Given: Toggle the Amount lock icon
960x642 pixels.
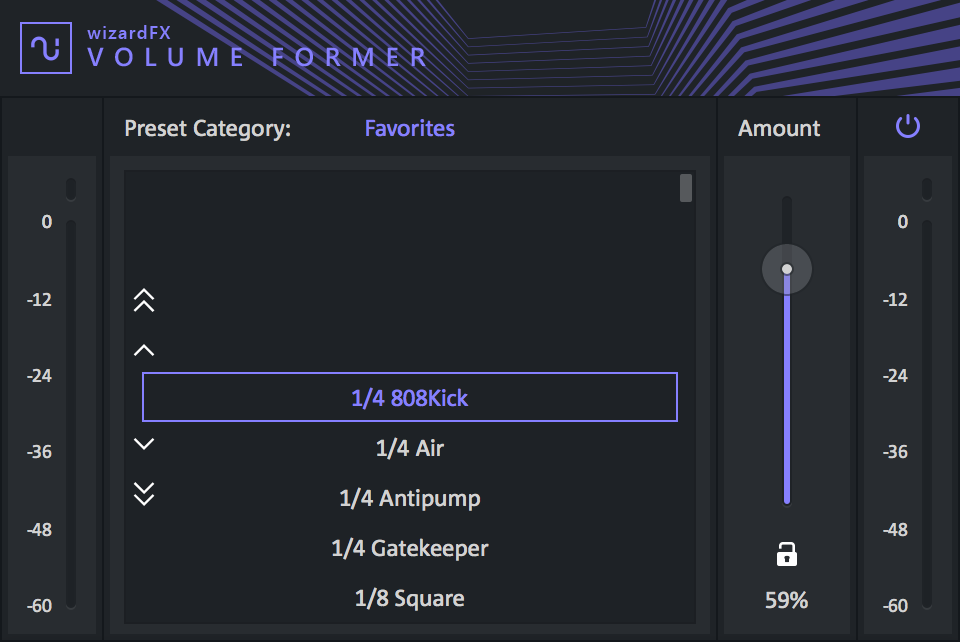Looking at the screenshot, I should click(x=787, y=553).
